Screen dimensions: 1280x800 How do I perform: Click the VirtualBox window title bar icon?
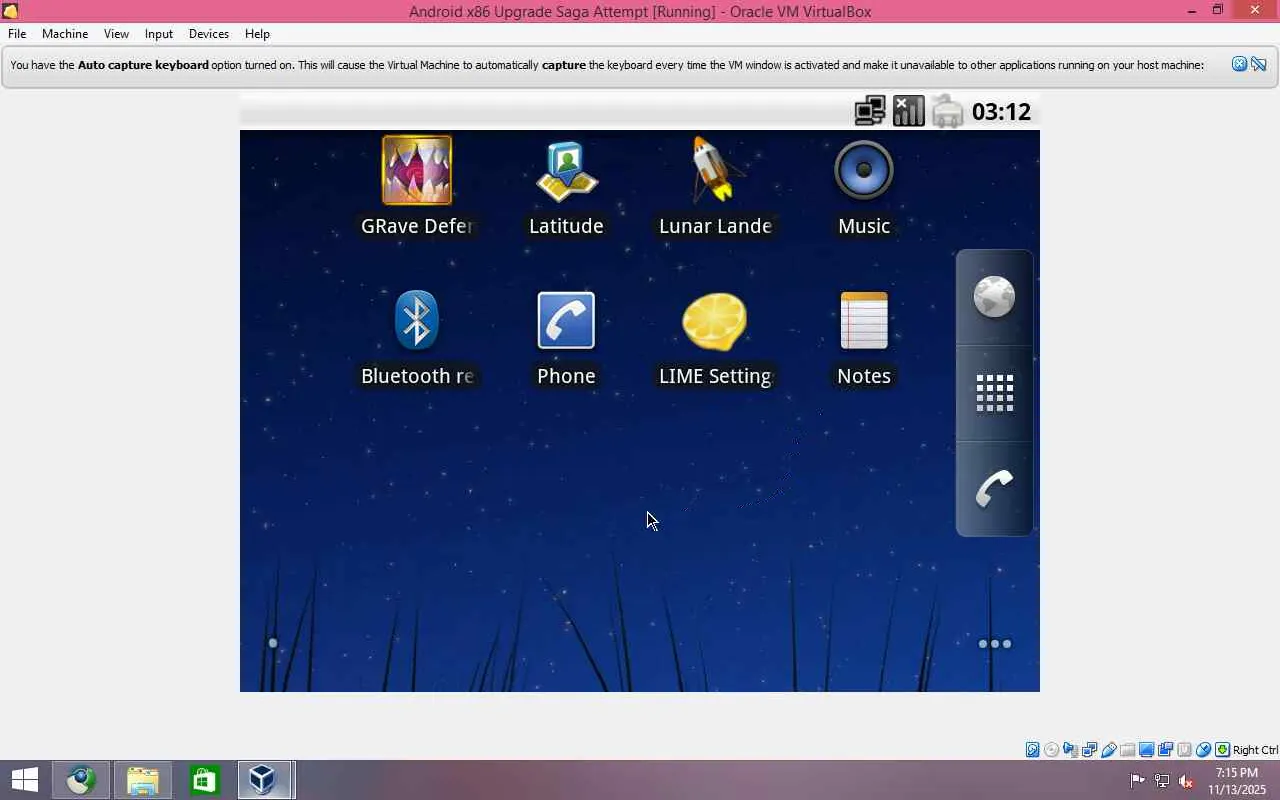(11, 12)
